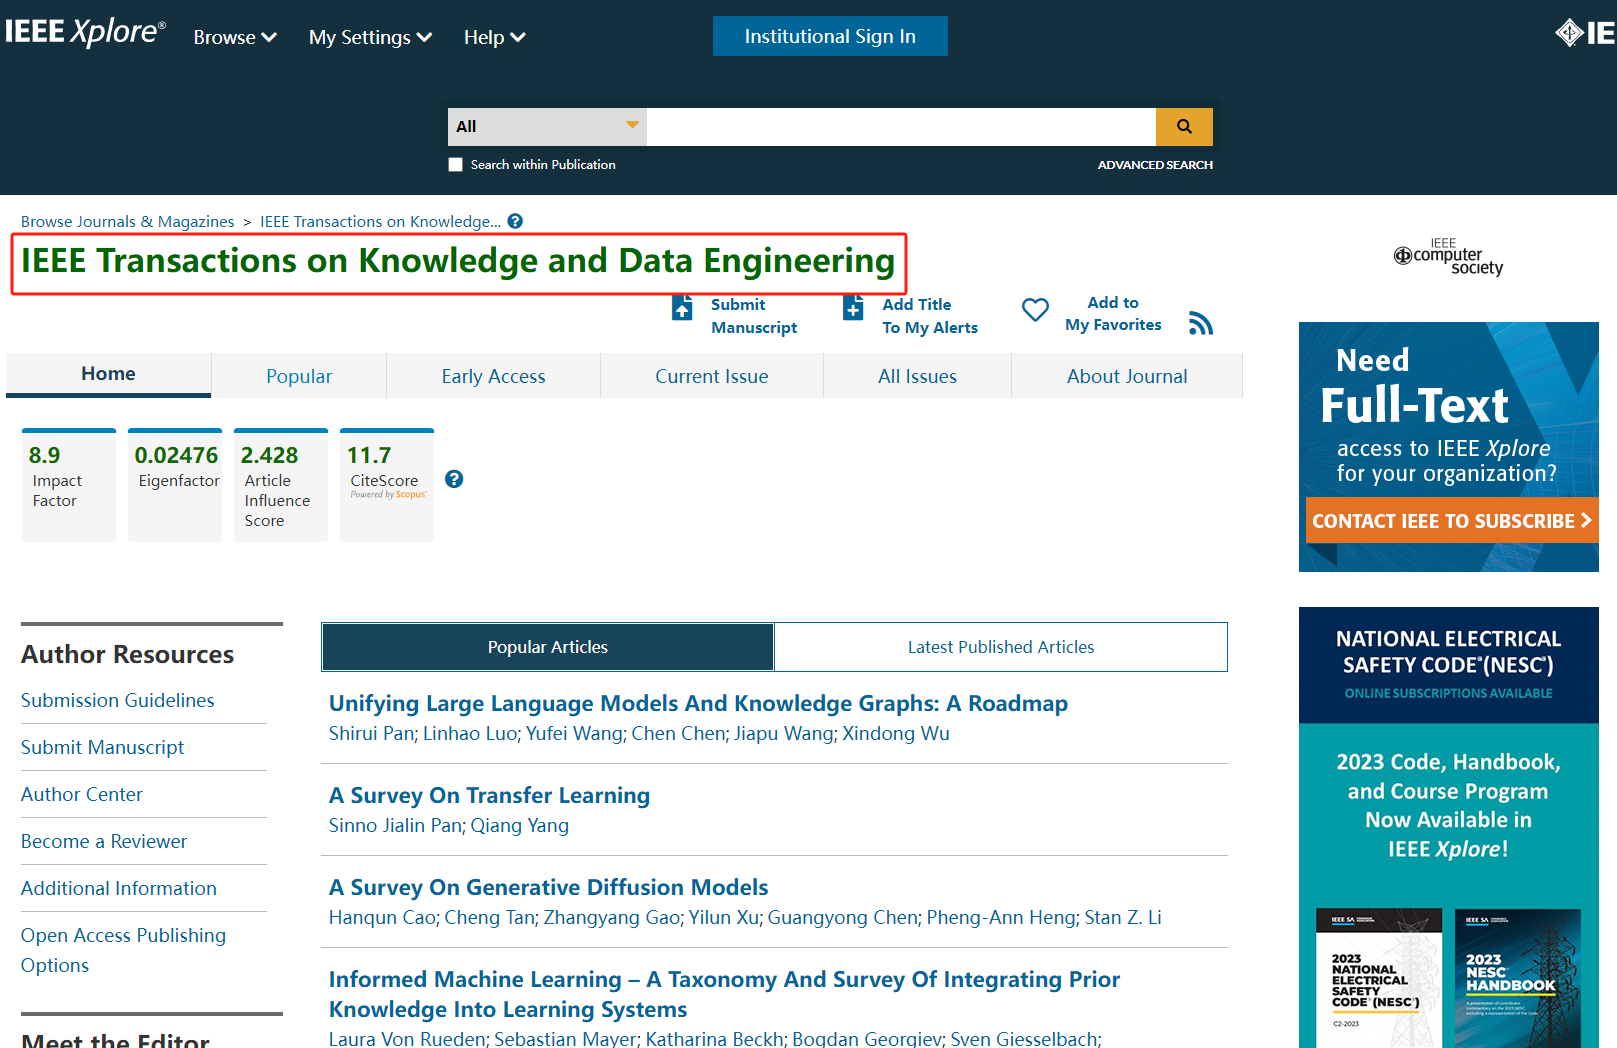Open Unifying Large Language Models article
This screenshot has height=1048, width=1617.
(x=698, y=703)
